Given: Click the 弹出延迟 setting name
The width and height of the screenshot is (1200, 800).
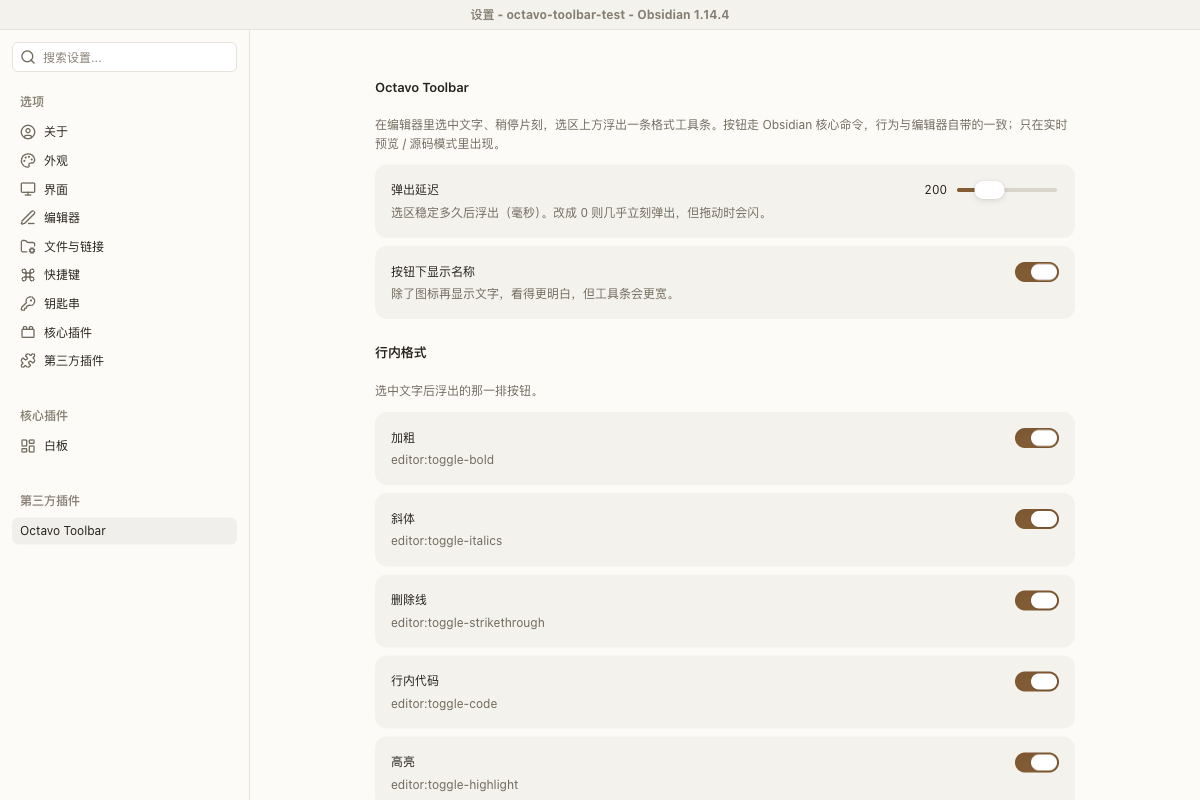Looking at the screenshot, I should (415, 190).
